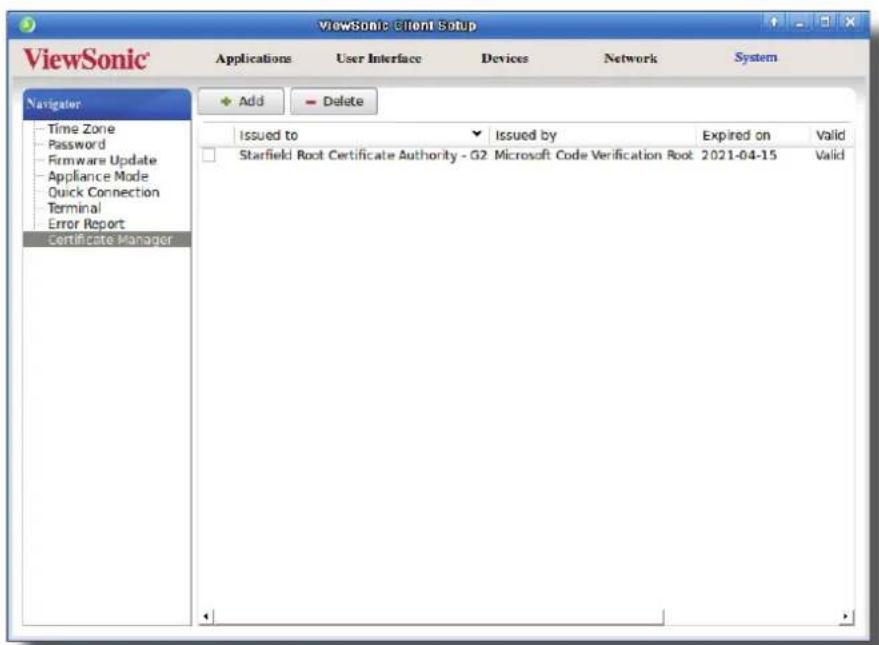The width and height of the screenshot is (879, 645).
Task: Select Password in Navigator tree
Action: pyautogui.click(x=77, y=145)
